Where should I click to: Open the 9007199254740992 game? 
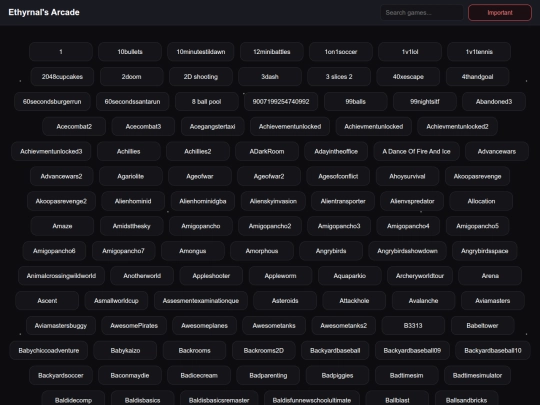click(281, 102)
